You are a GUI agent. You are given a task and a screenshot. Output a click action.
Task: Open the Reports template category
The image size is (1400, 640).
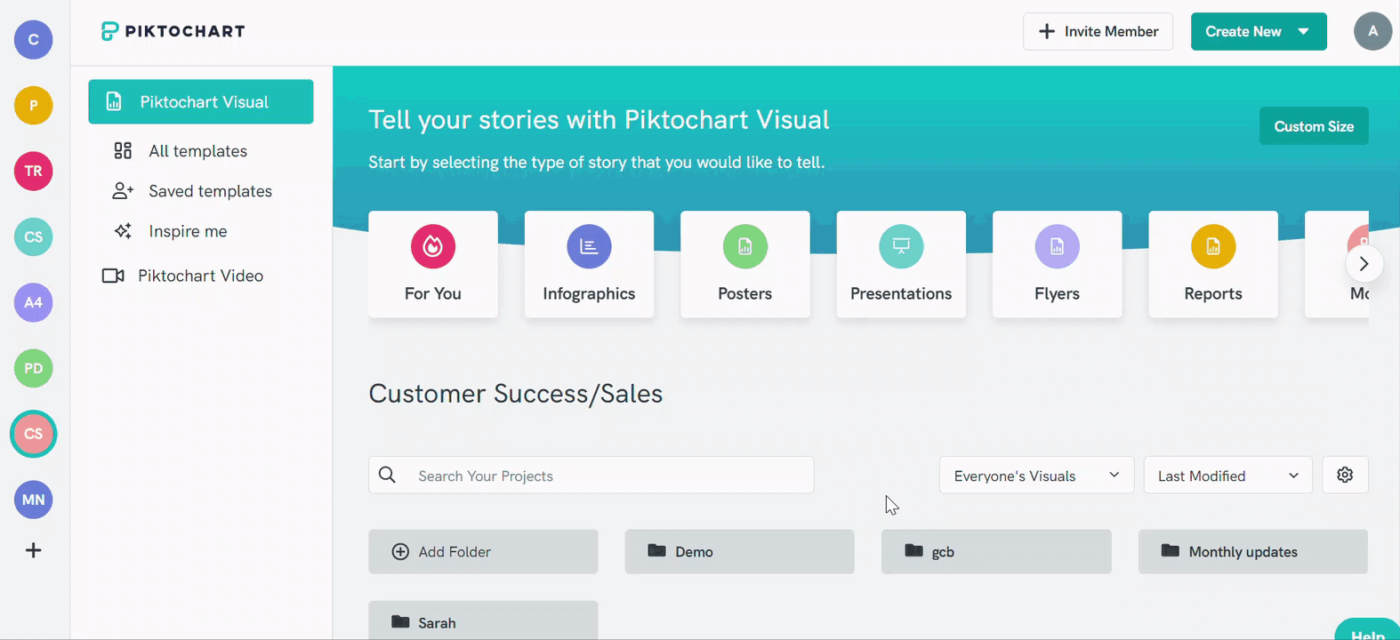(1213, 264)
